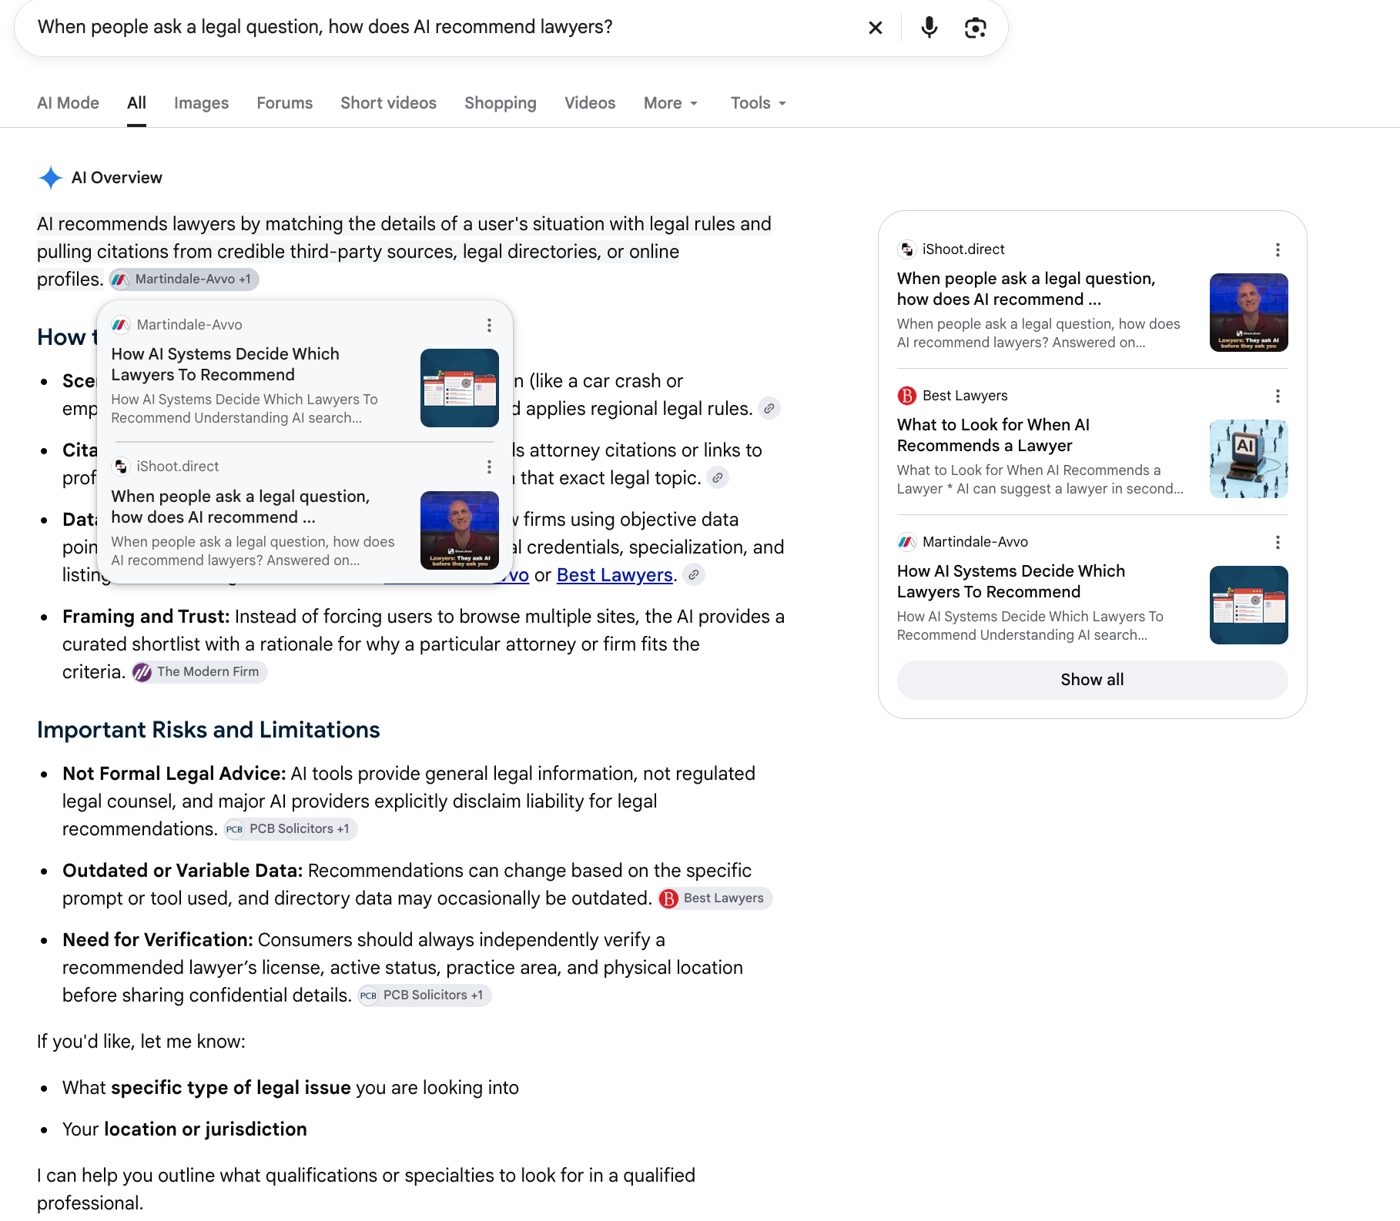This screenshot has height=1221, width=1400.
Task: Go to Short videos tab
Action: pyautogui.click(x=389, y=103)
